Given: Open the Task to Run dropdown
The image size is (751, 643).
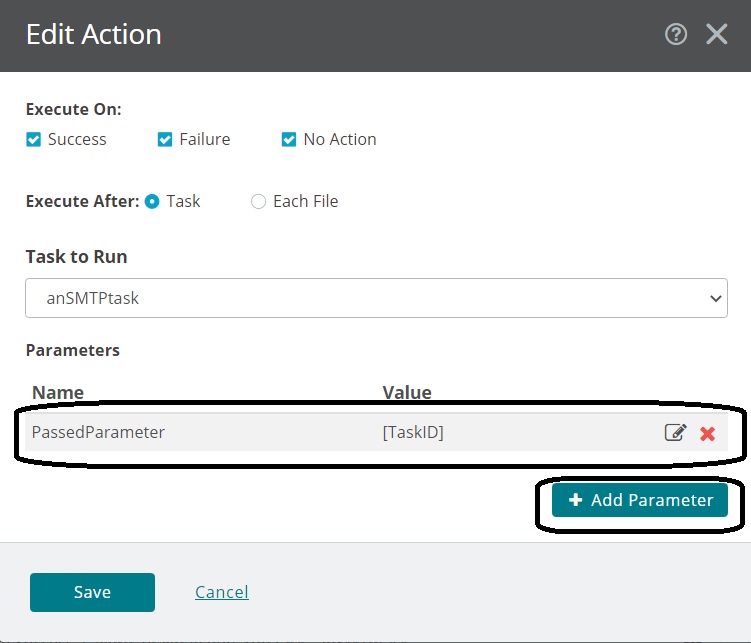Looking at the screenshot, I should pyautogui.click(x=376, y=298).
